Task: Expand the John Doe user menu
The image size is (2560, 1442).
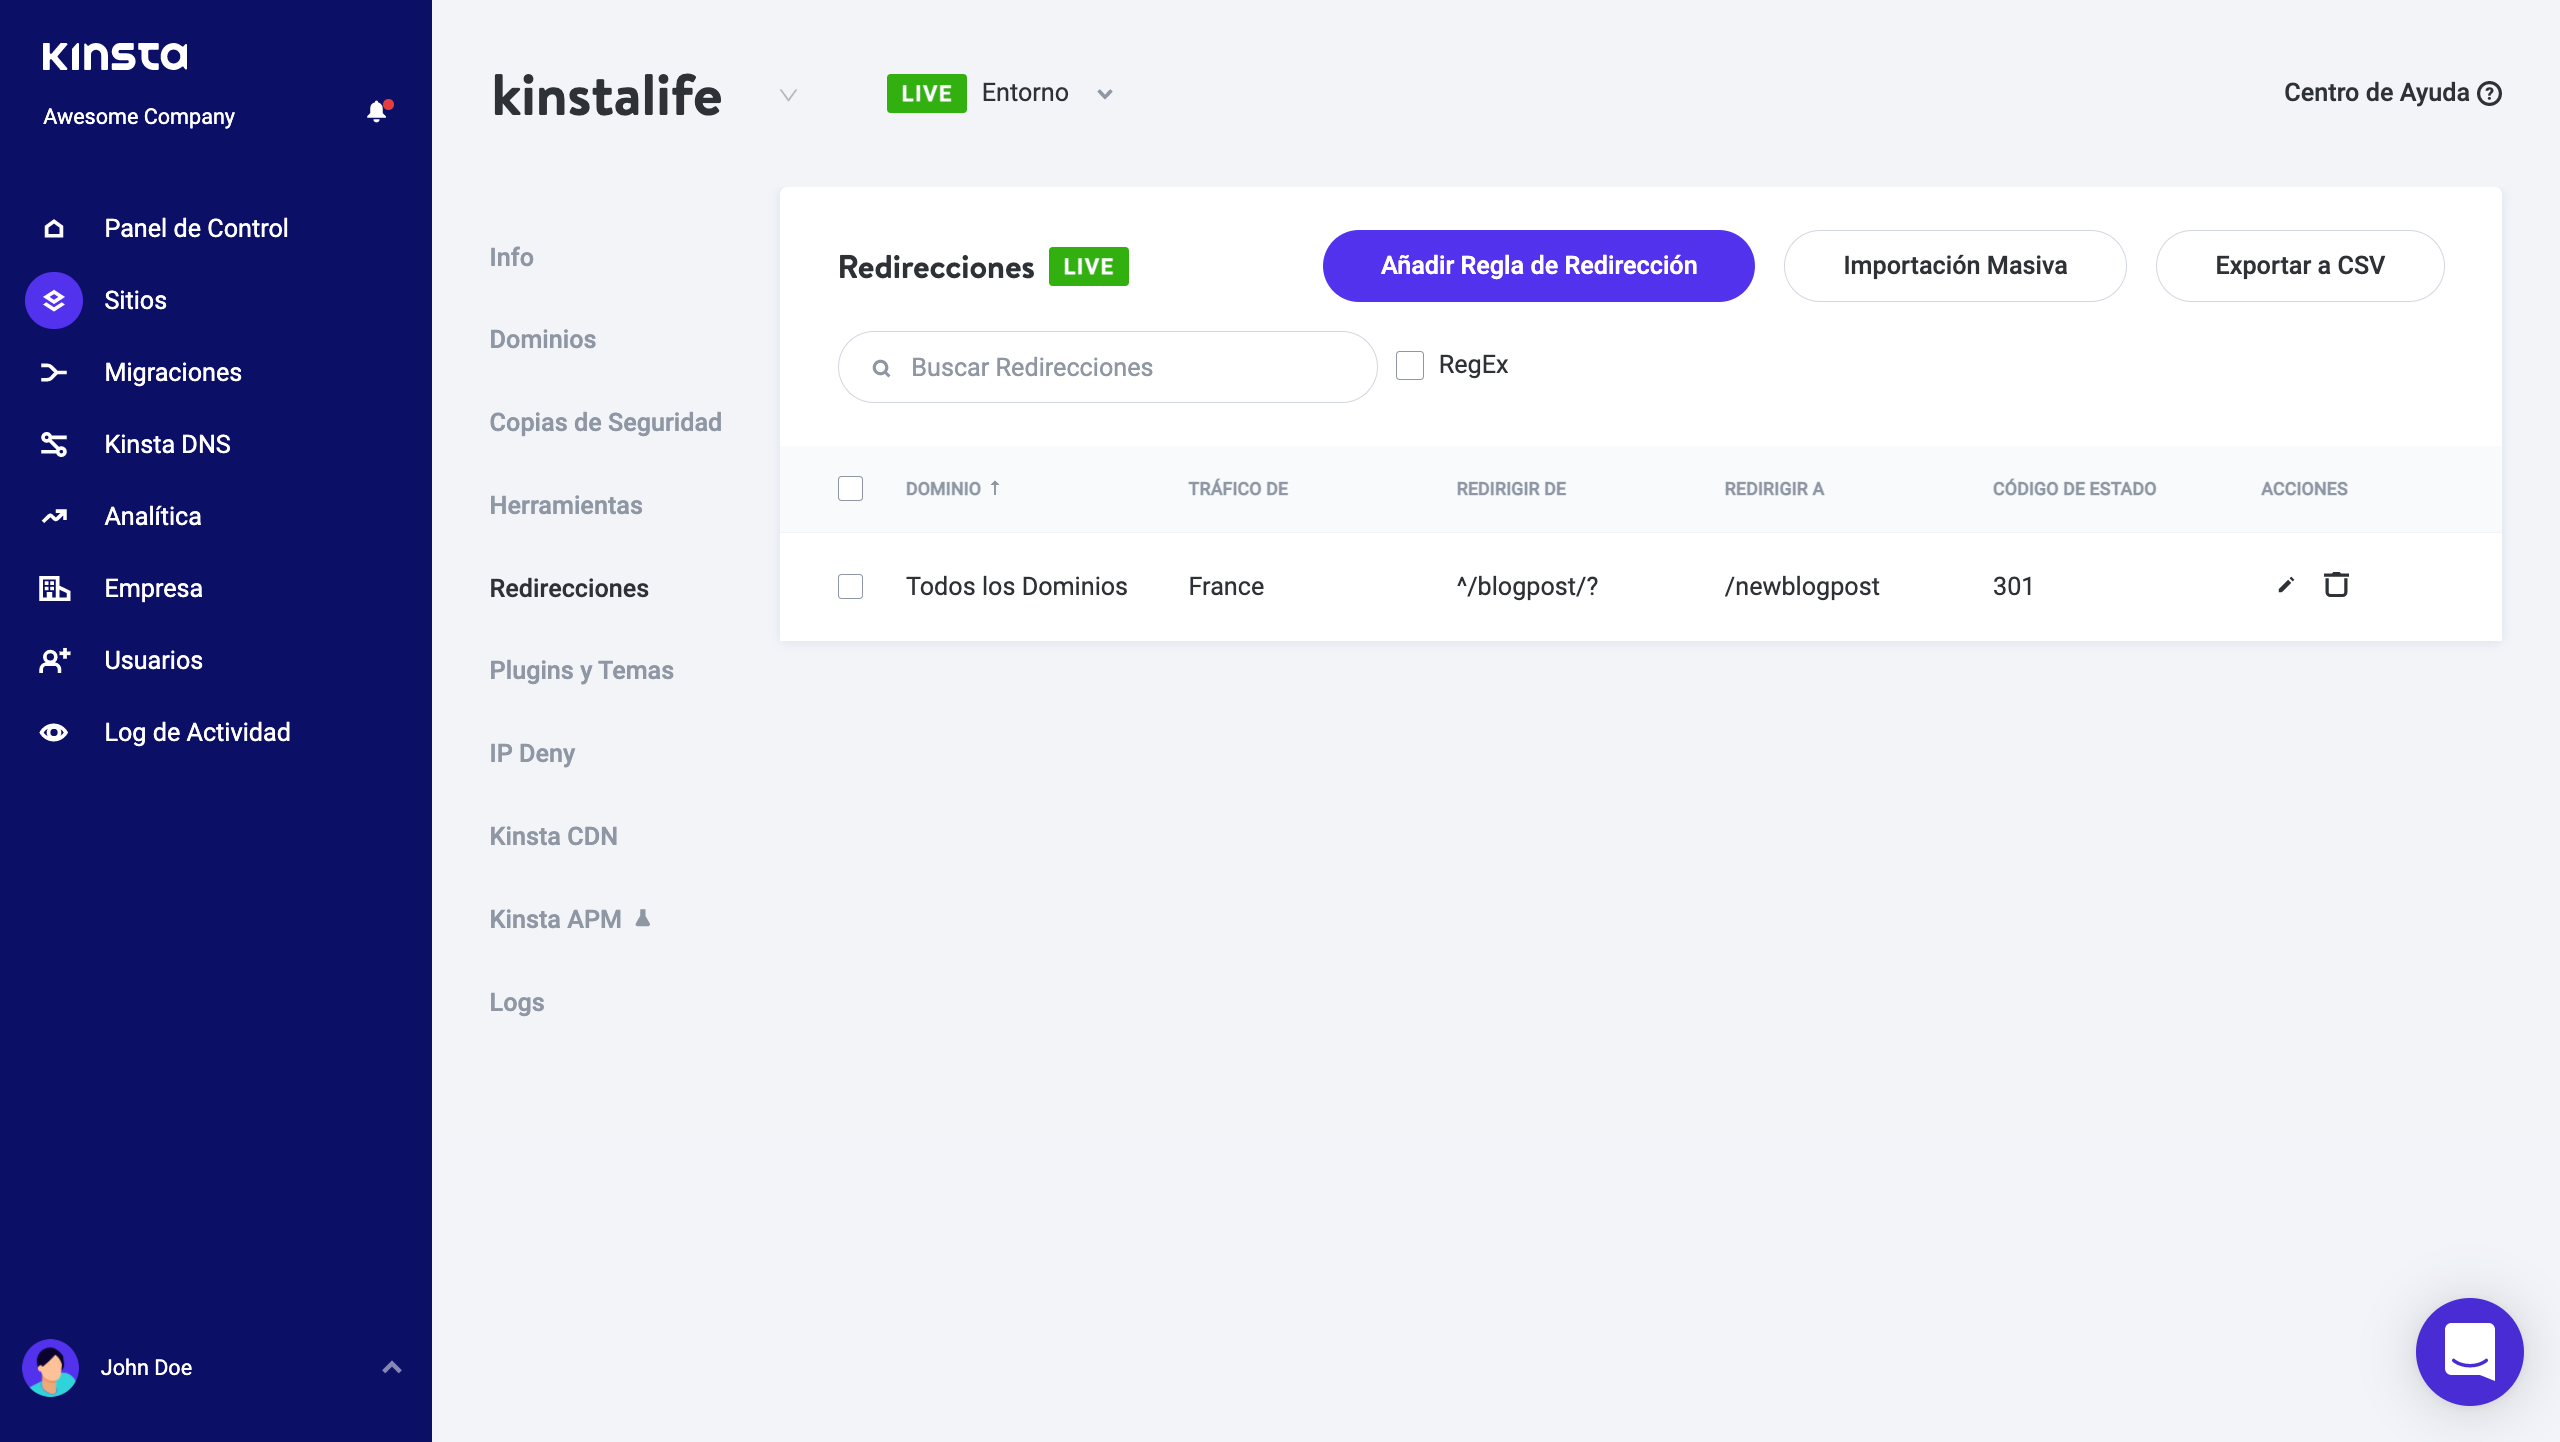Action: click(x=392, y=1367)
